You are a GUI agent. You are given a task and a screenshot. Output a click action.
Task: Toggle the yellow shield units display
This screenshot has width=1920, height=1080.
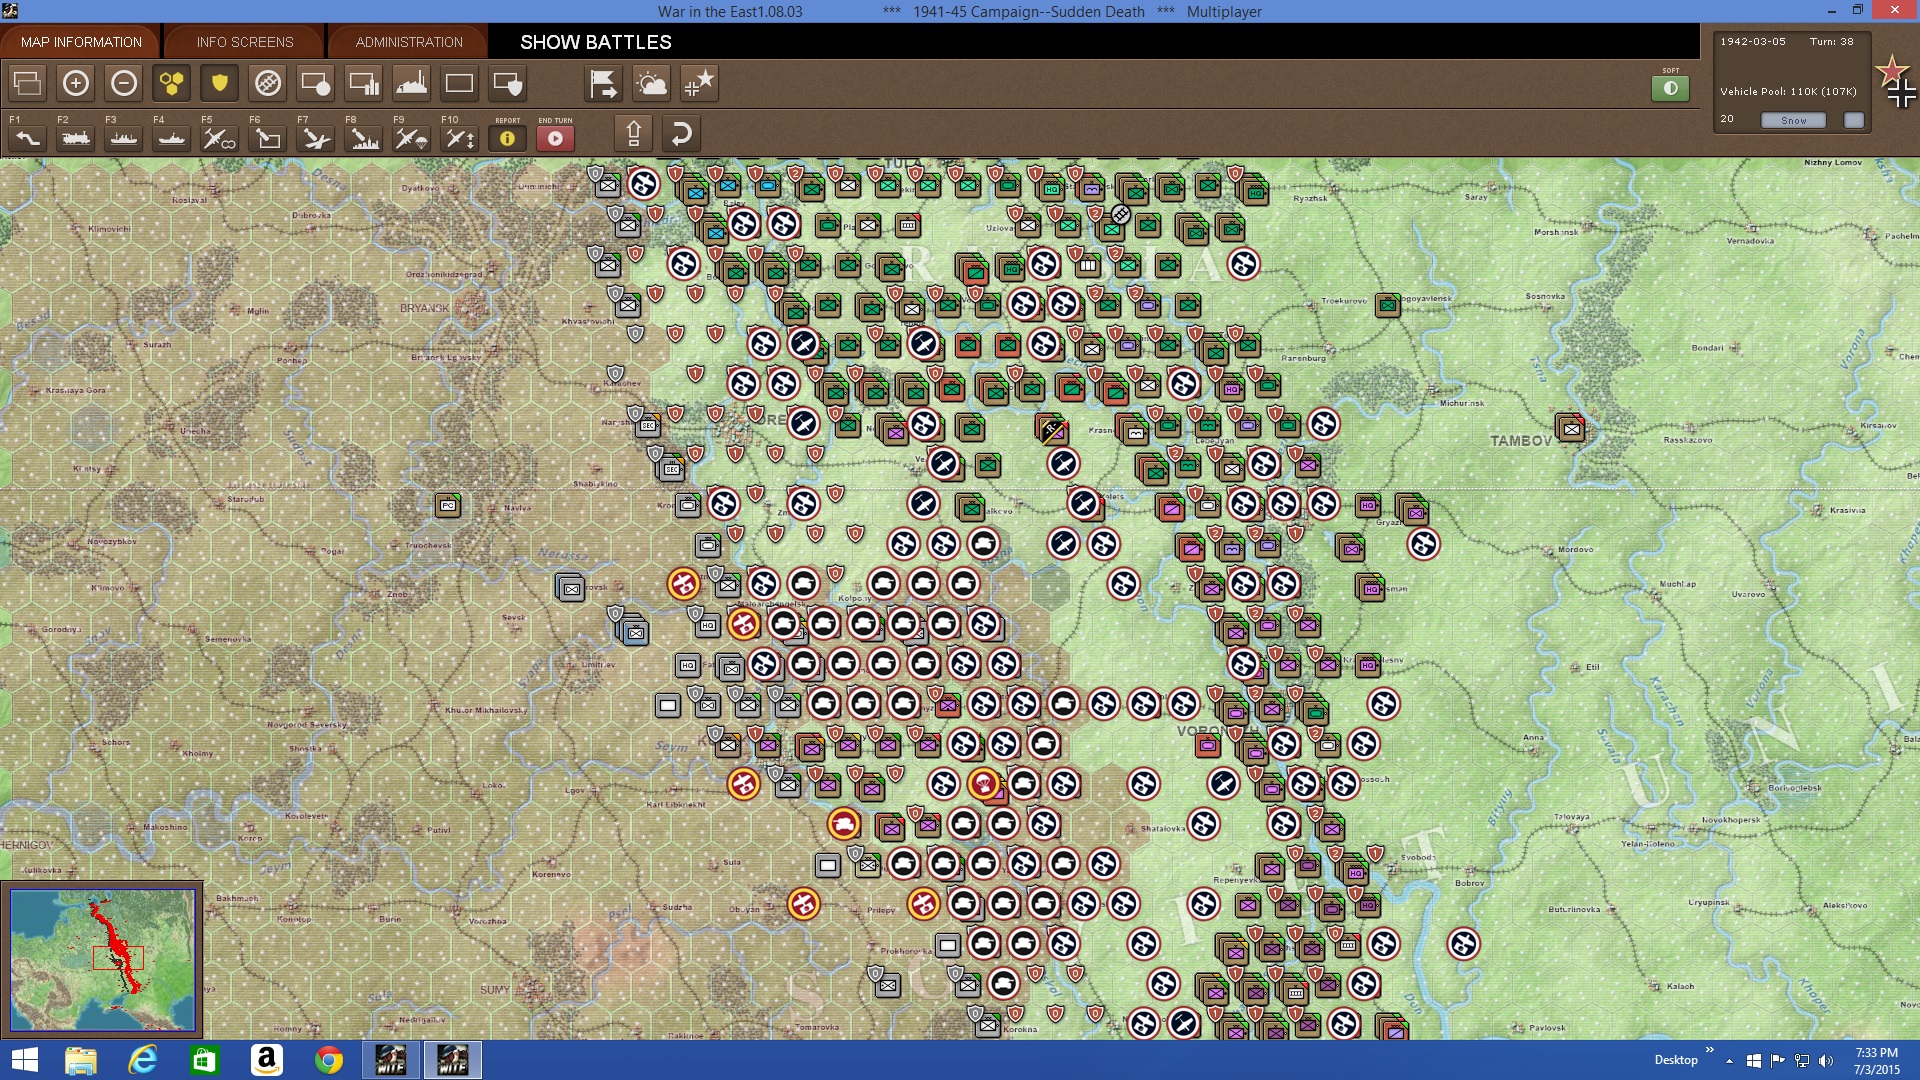[x=220, y=83]
